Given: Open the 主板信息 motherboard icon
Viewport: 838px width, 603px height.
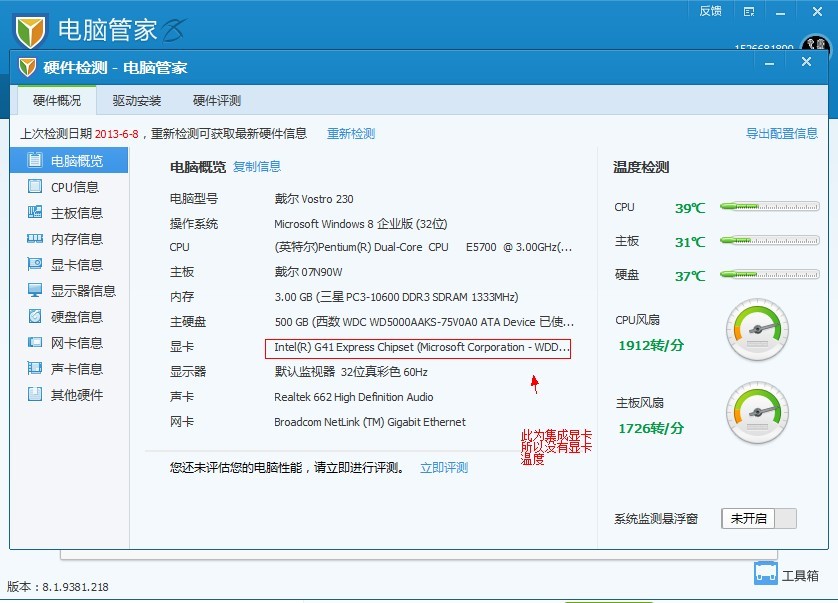Looking at the screenshot, I should click(x=35, y=212).
